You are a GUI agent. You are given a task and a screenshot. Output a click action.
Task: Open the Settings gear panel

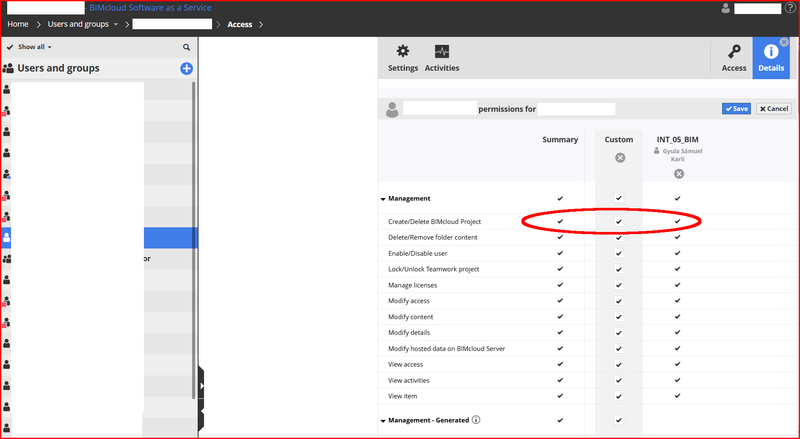pyautogui.click(x=403, y=58)
